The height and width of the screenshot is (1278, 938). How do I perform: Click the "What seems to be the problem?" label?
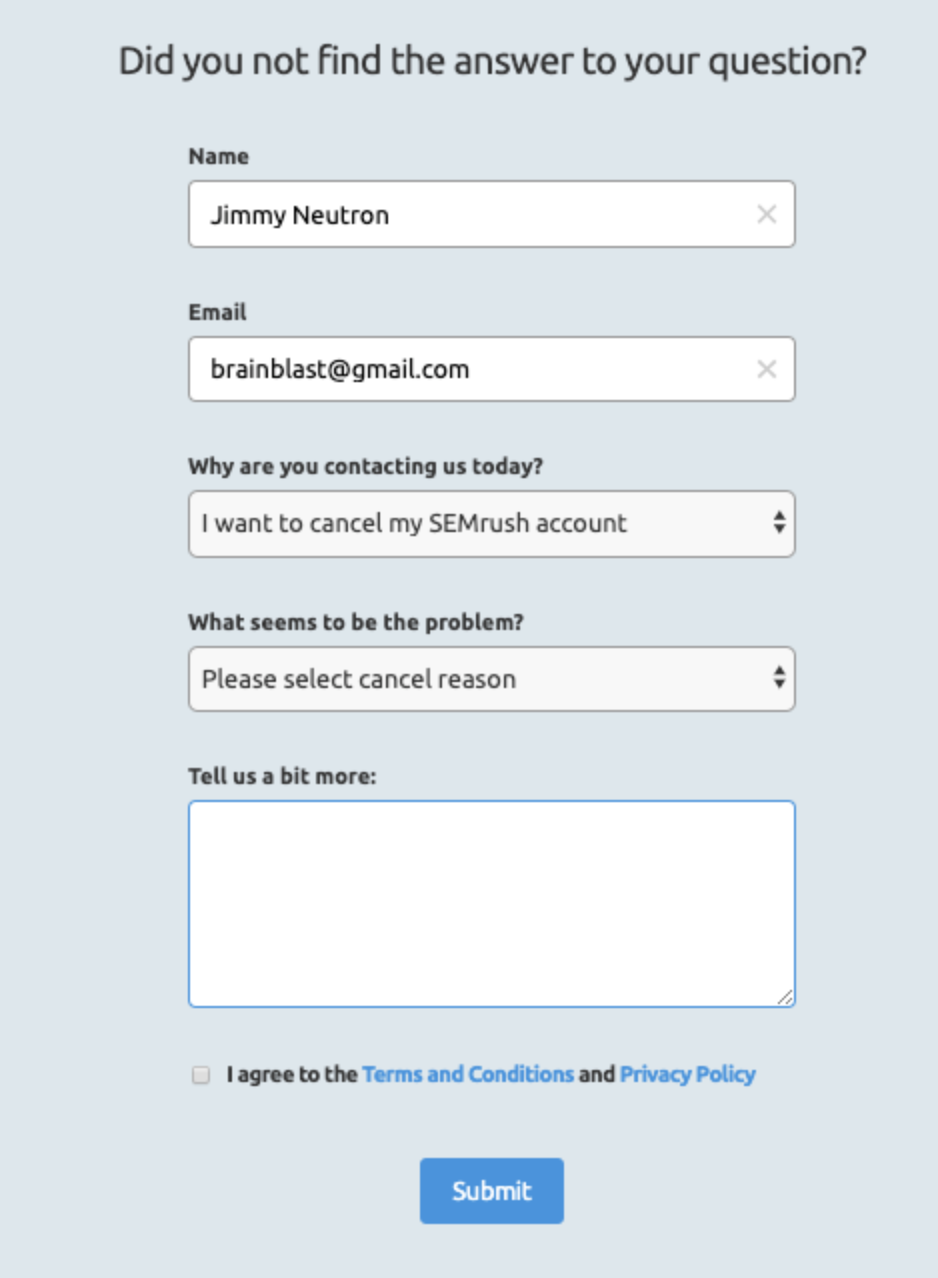356,622
